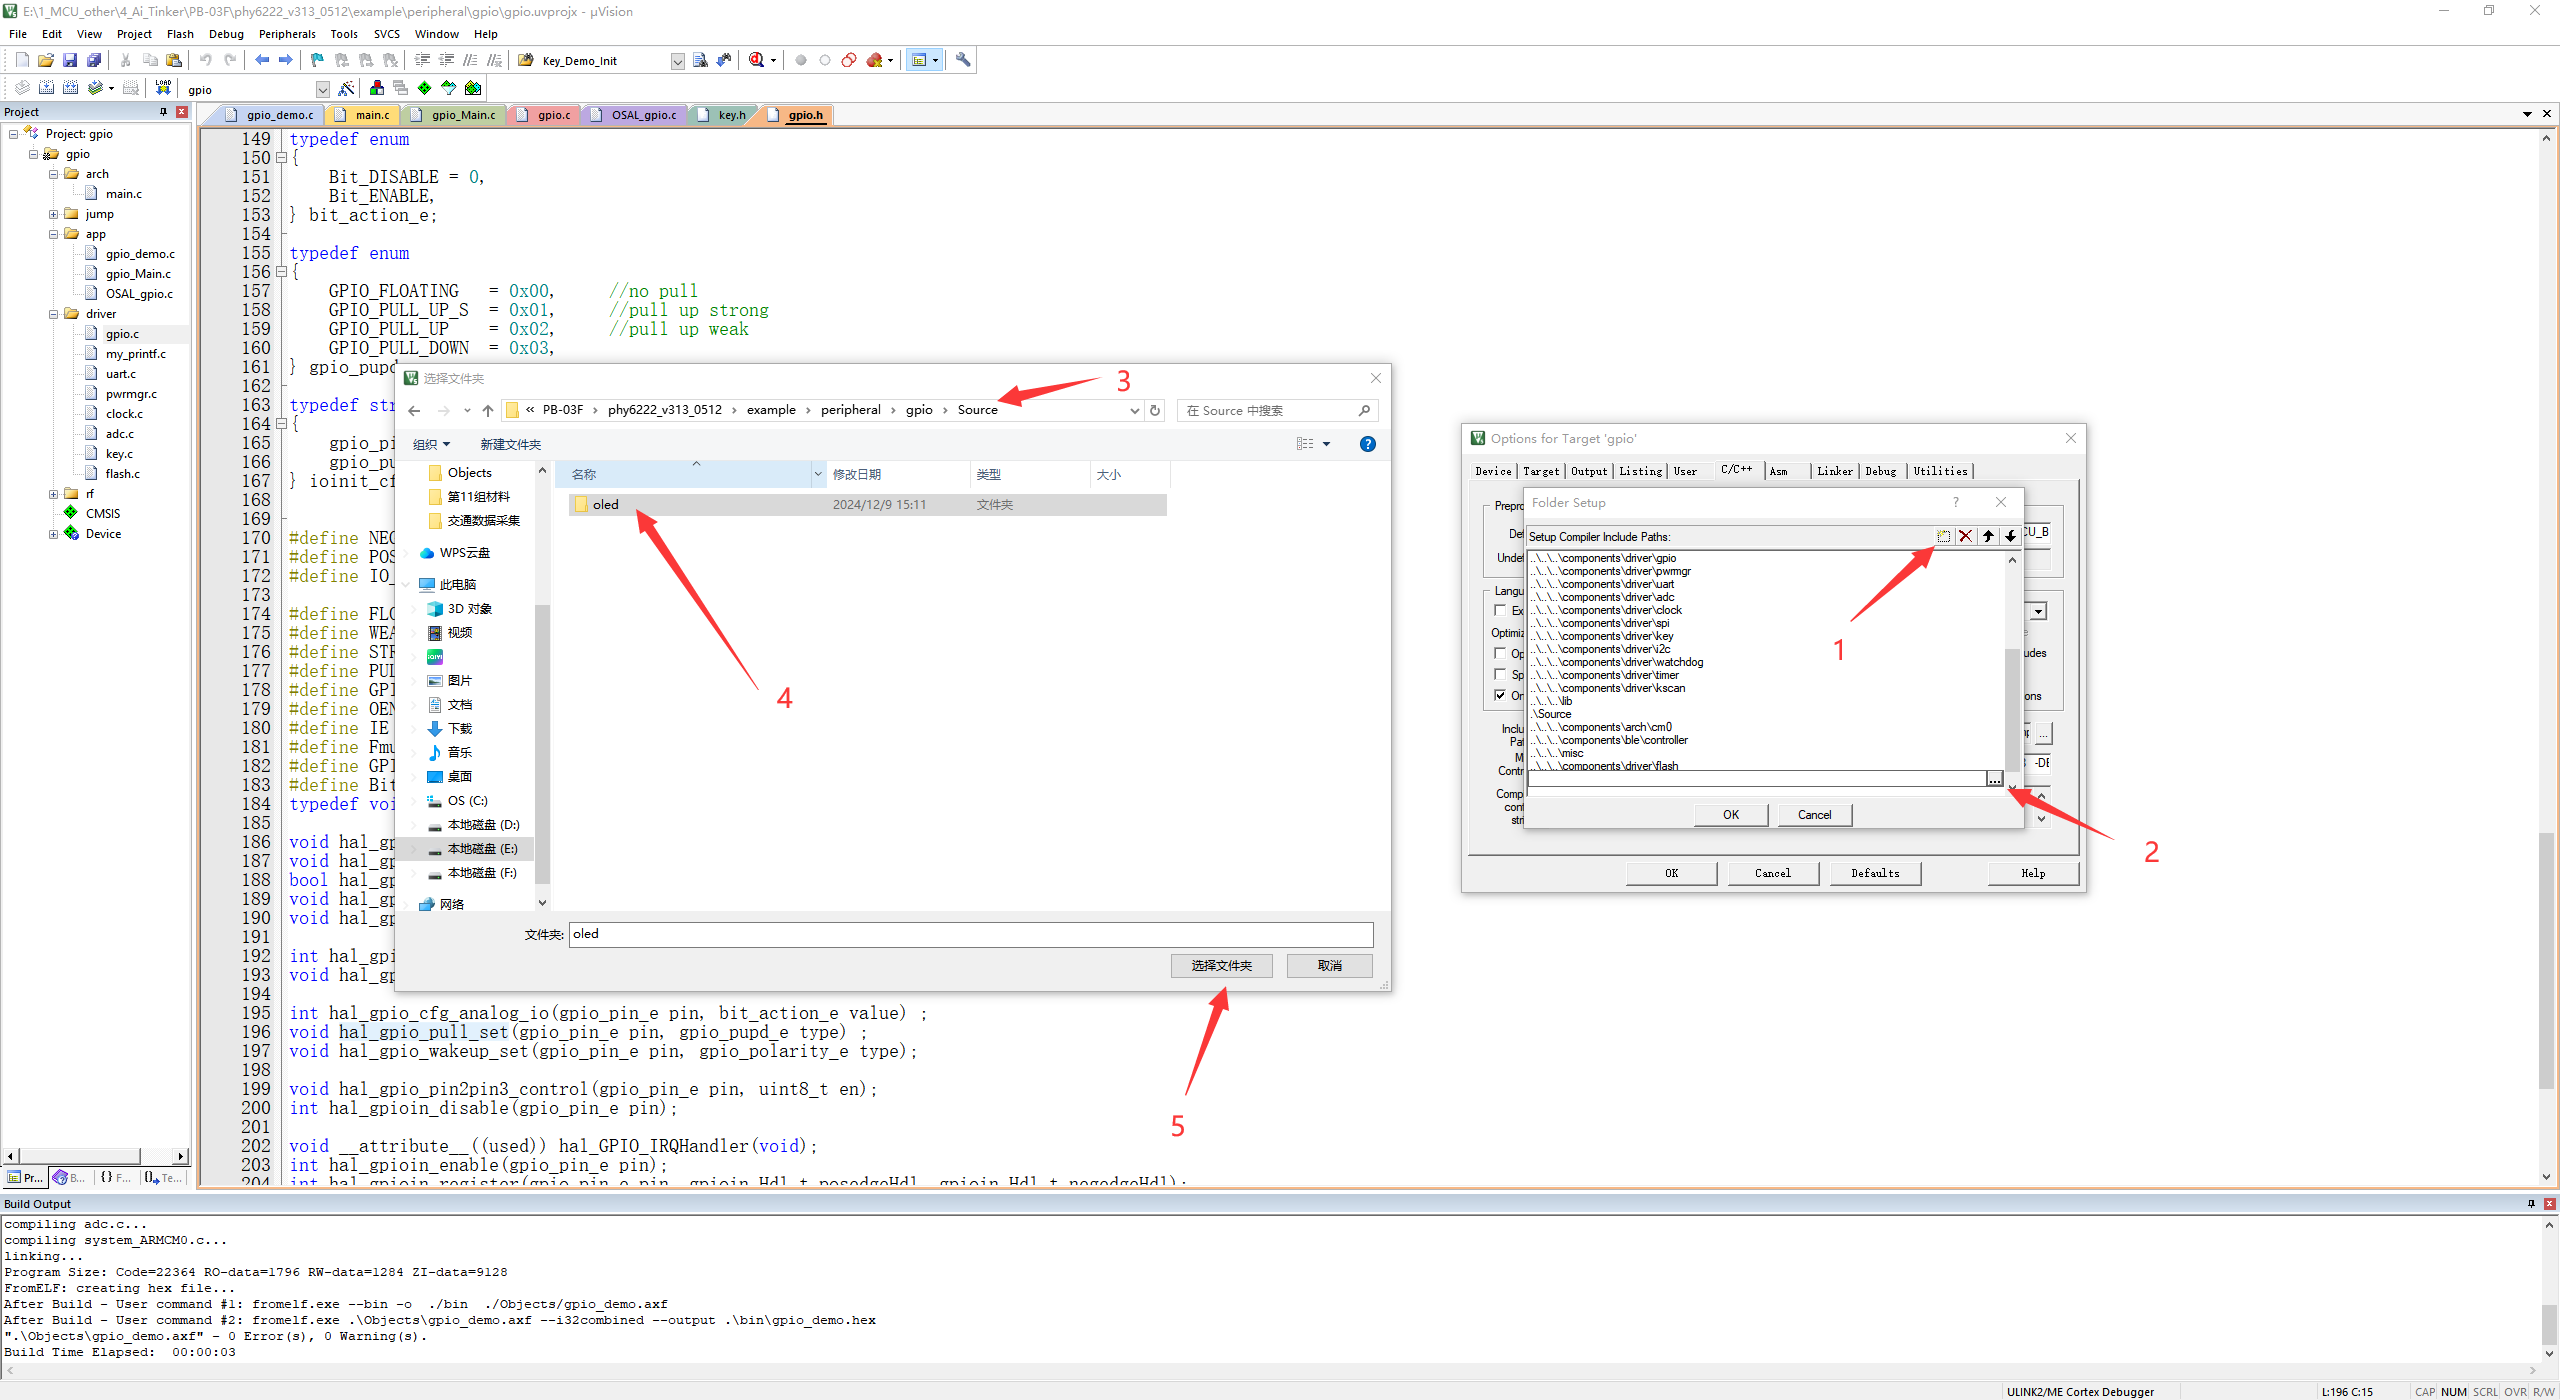Image resolution: width=2560 pixels, height=1400 pixels.
Task: Click the Defaults button in Options dialog
Action: [x=1875, y=873]
